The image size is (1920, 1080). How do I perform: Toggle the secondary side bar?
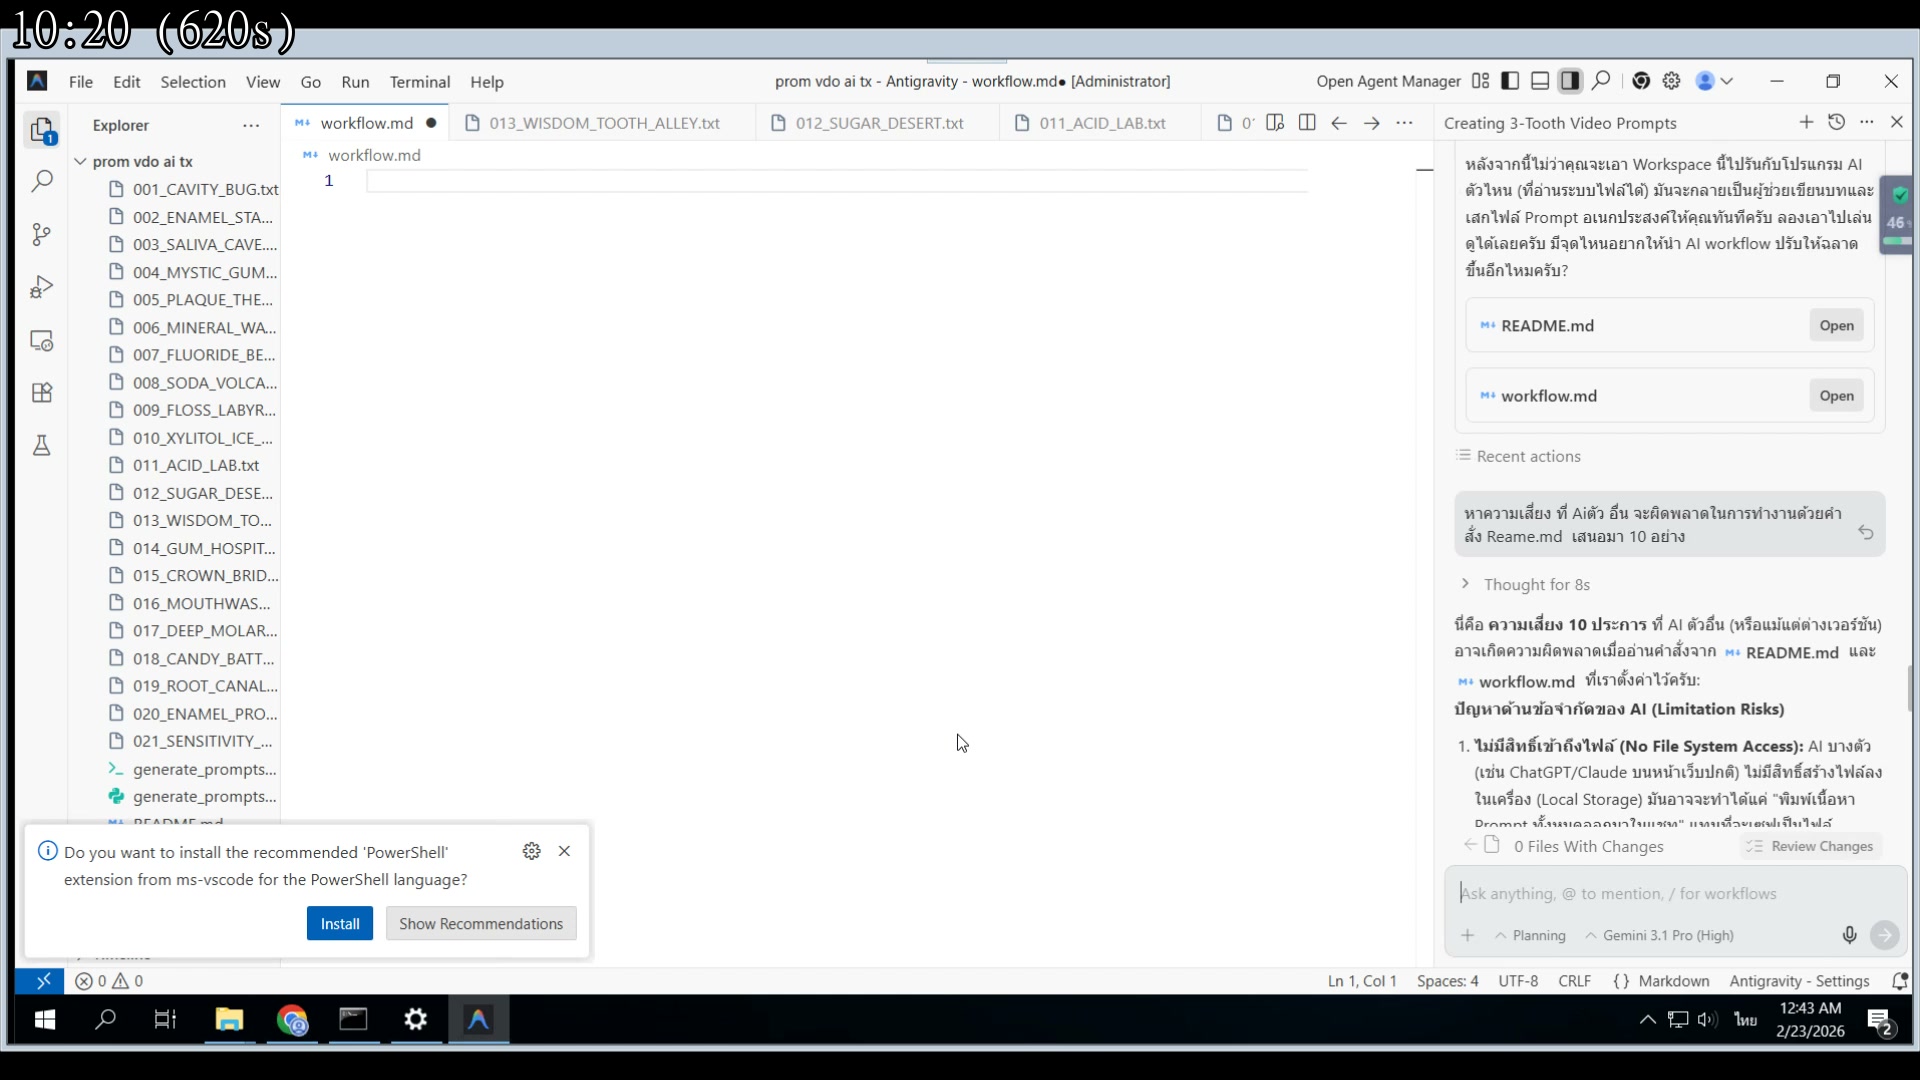pos(1570,81)
